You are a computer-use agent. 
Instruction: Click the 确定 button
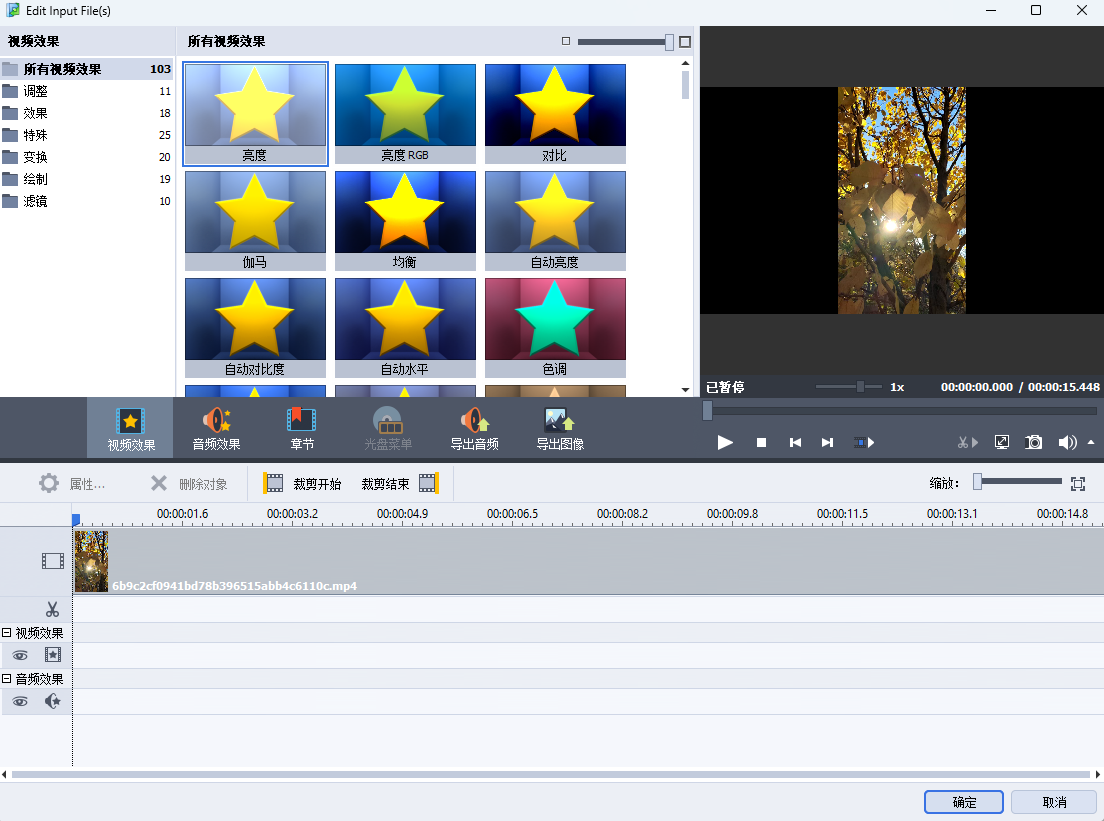(964, 802)
